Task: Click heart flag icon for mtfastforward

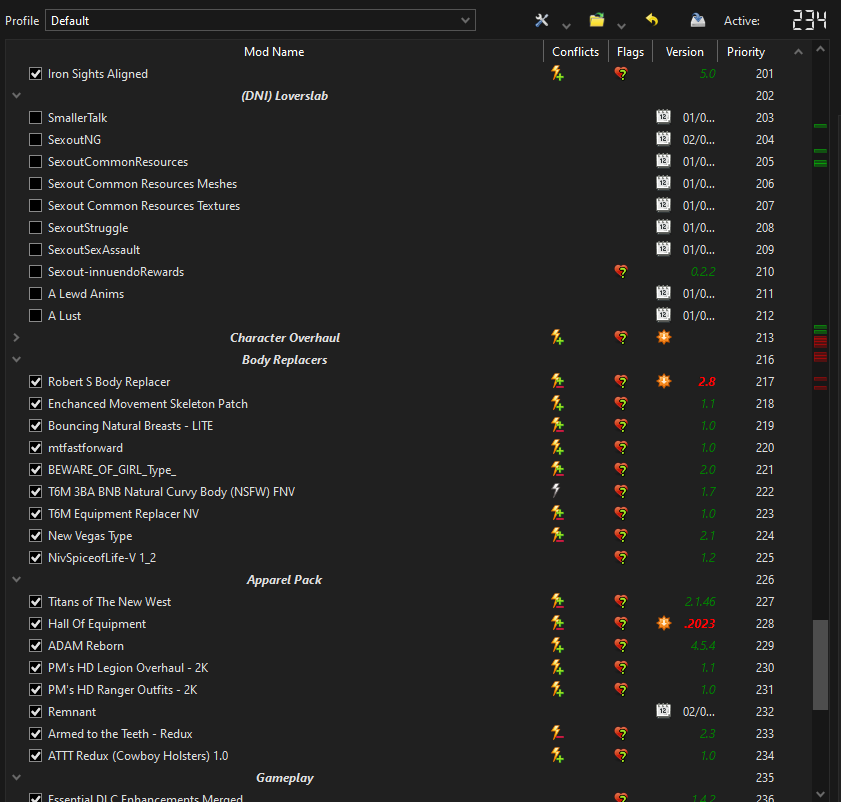Action: click(x=621, y=447)
